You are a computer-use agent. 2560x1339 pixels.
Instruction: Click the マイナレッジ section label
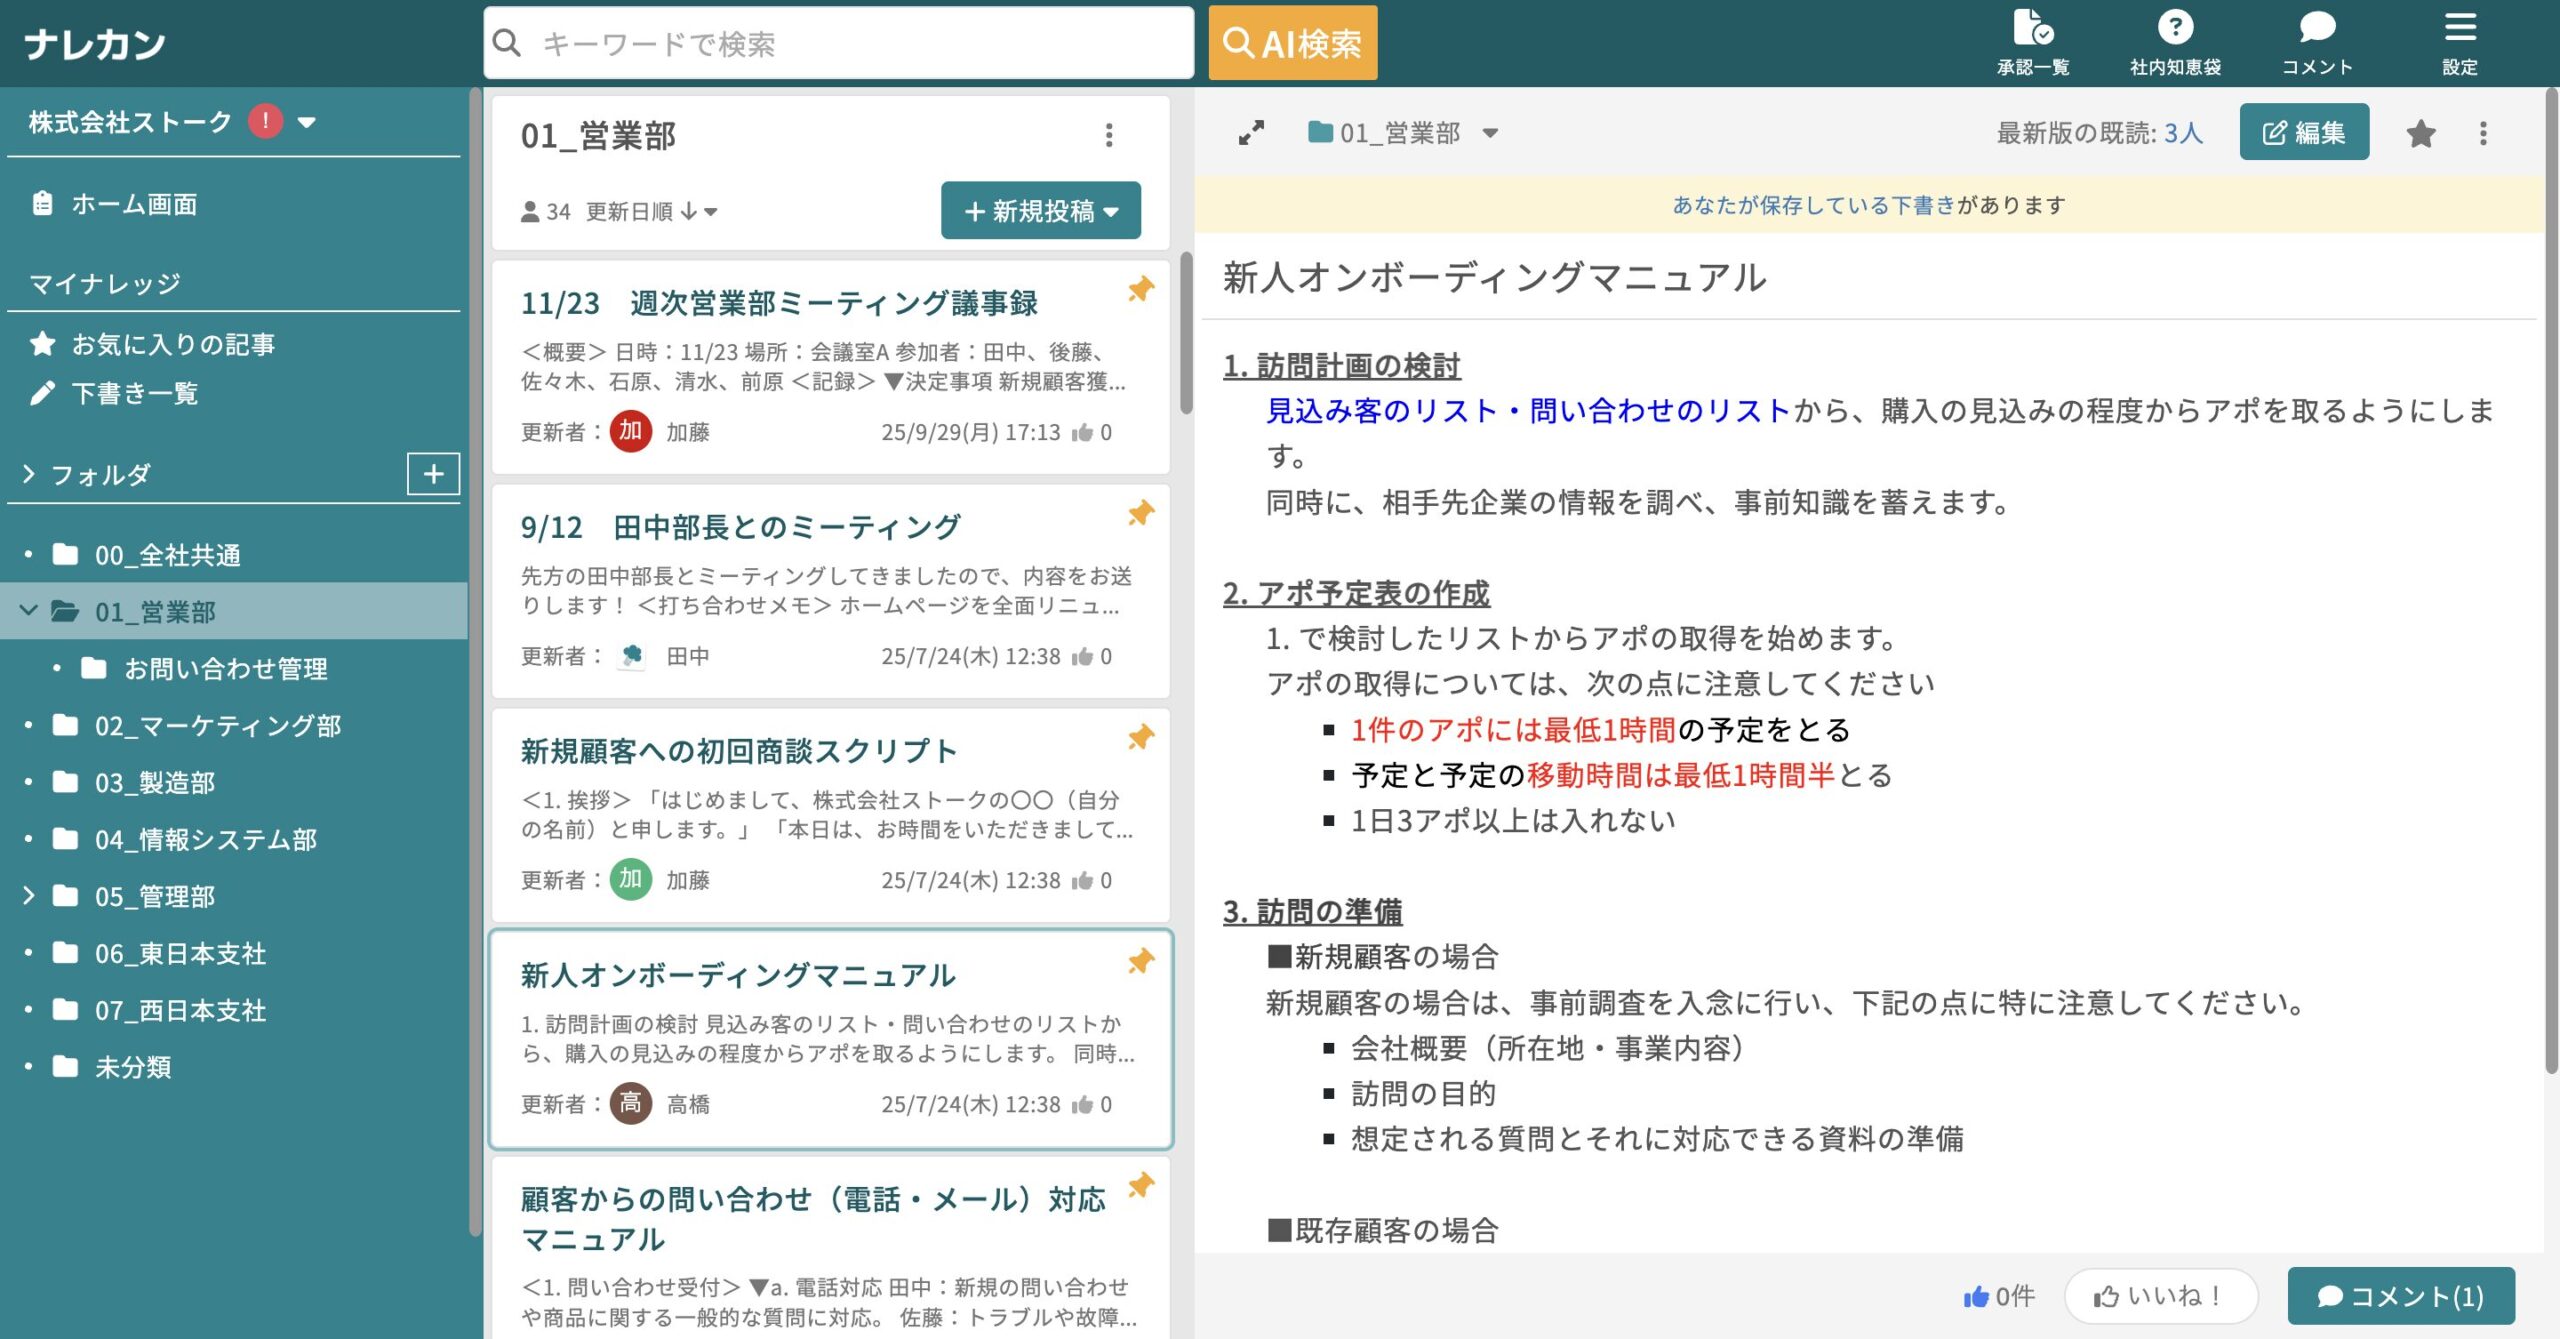coord(104,283)
